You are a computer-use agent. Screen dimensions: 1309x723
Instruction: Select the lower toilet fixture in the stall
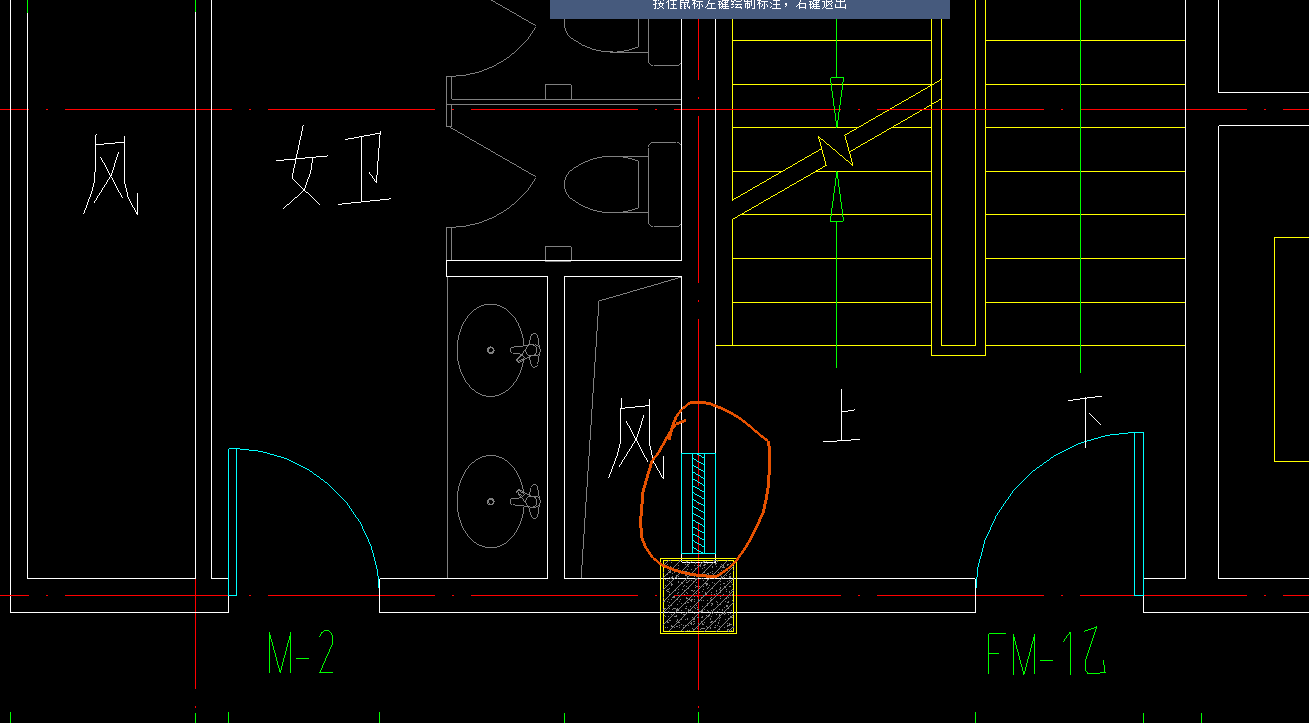pyautogui.click(x=623, y=186)
